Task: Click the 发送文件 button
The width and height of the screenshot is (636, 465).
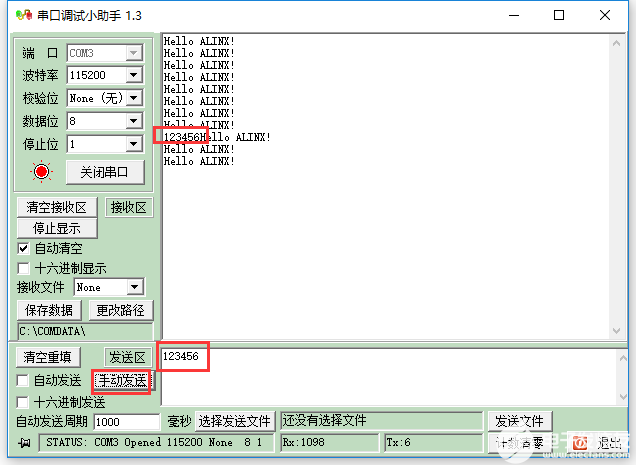Action: (x=520, y=421)
